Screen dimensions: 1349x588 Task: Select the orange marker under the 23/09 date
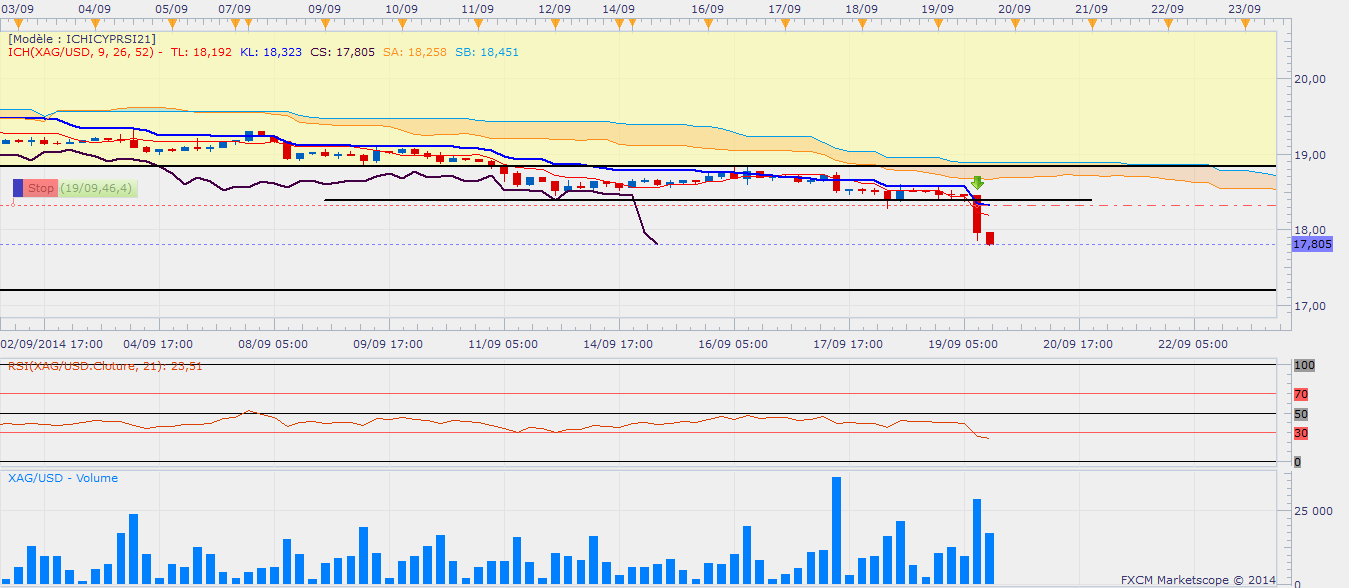(1244, 21)
